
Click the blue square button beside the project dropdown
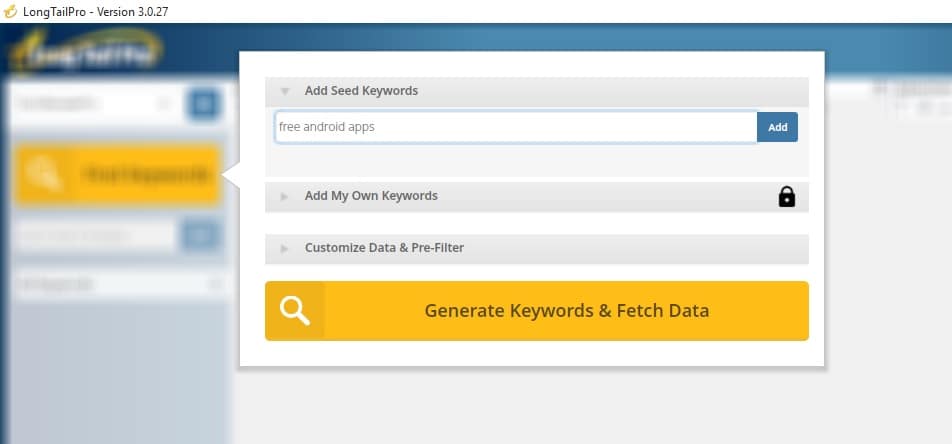tap(204, 103)
